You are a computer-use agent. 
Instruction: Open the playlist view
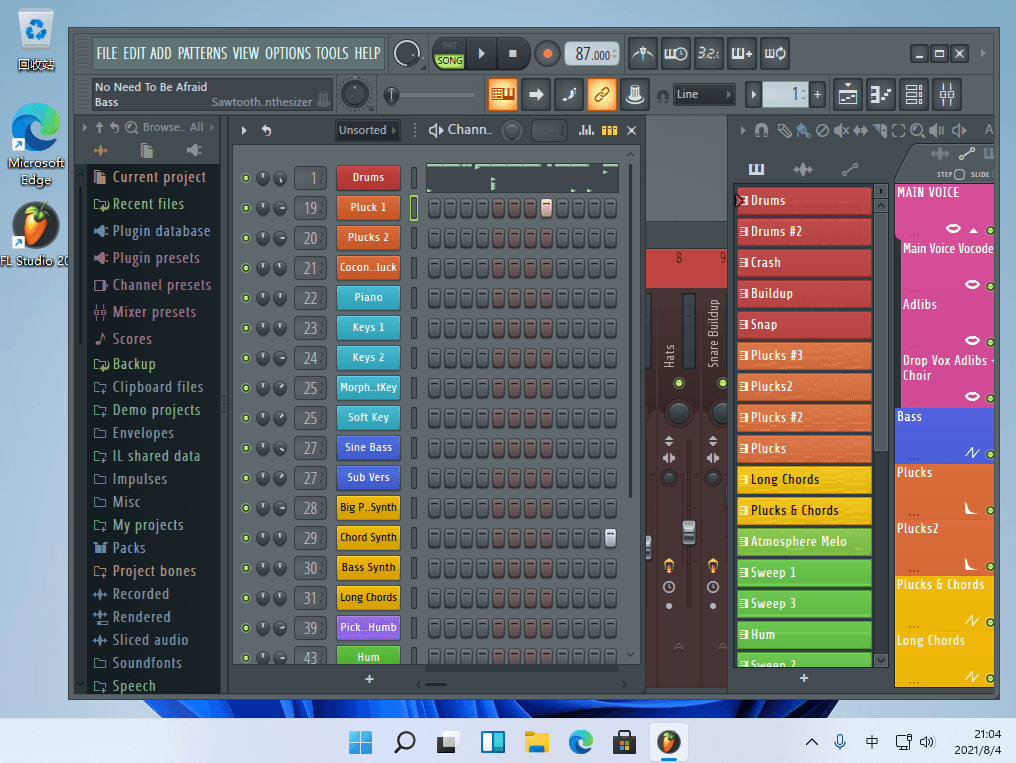click(x=848, y=95)
